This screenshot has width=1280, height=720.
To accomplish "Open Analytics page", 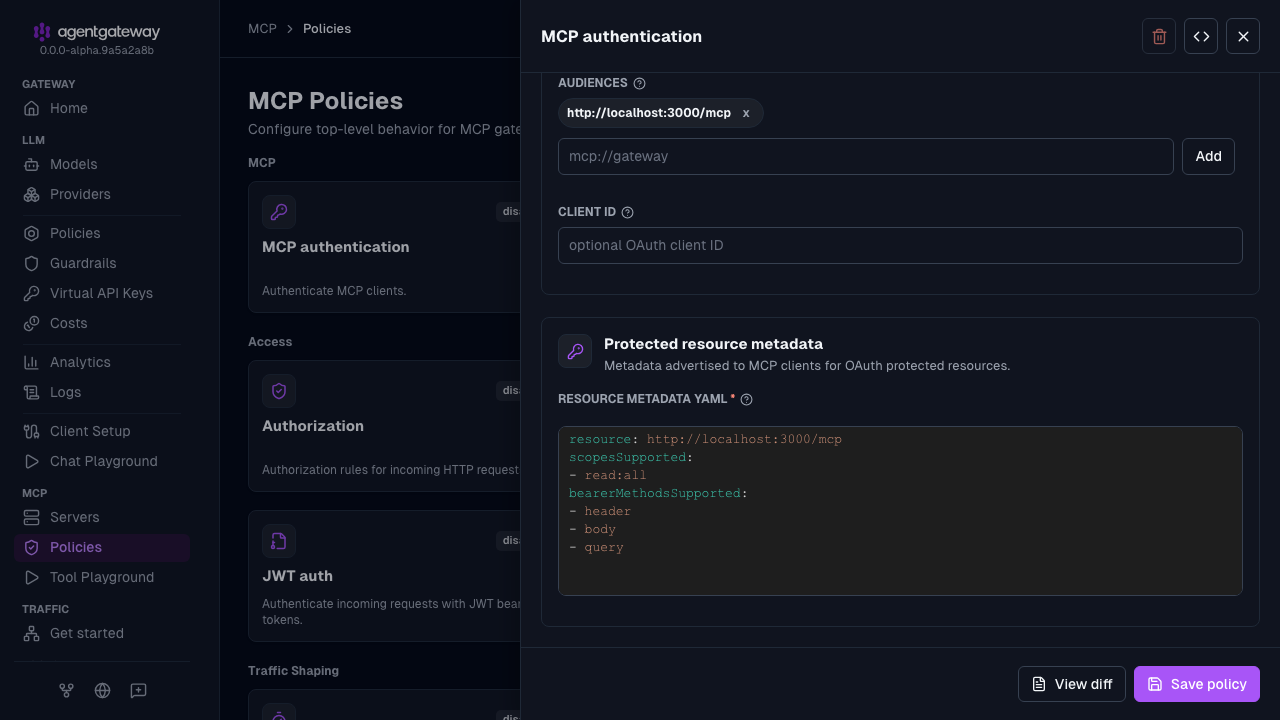I will [x=102, y=362].
